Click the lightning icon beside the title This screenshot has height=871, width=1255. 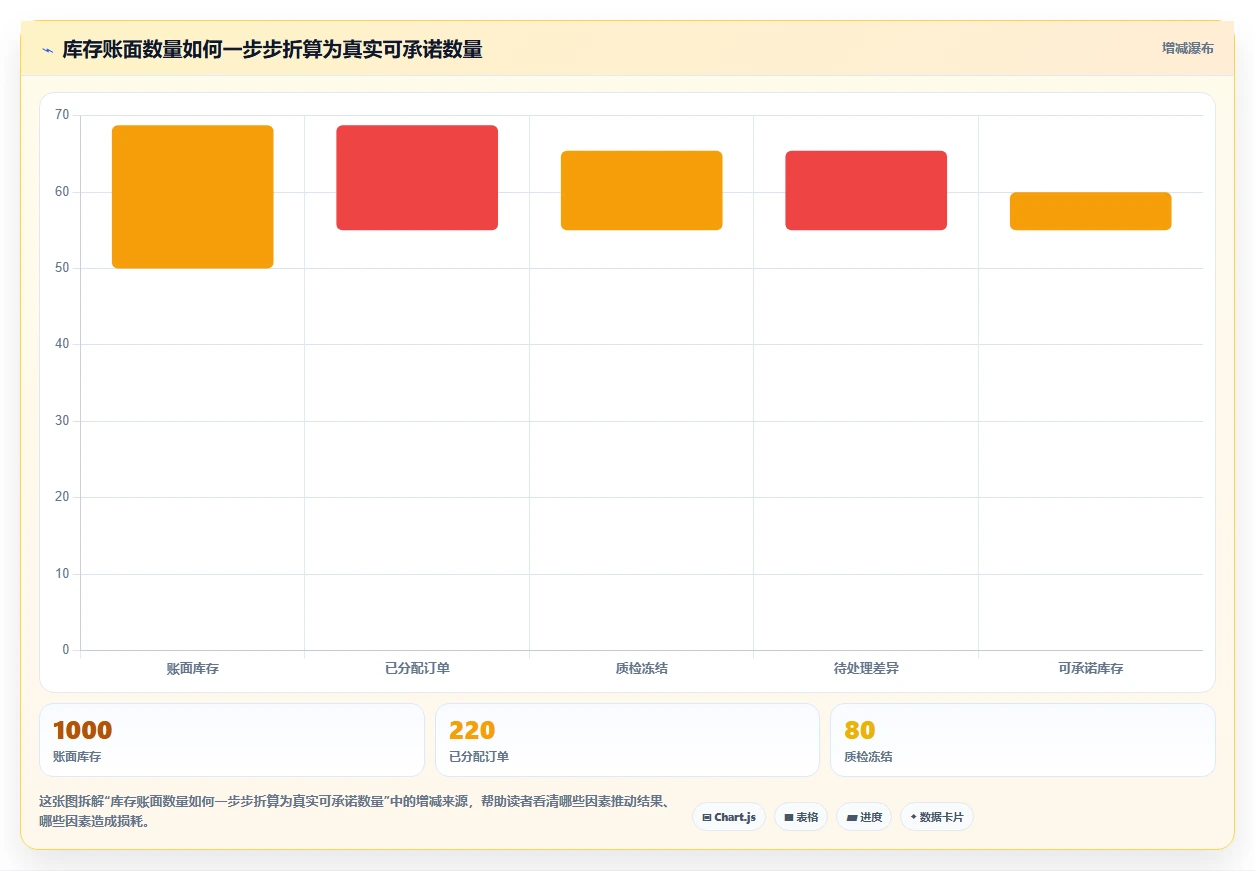tap(47, 50)
